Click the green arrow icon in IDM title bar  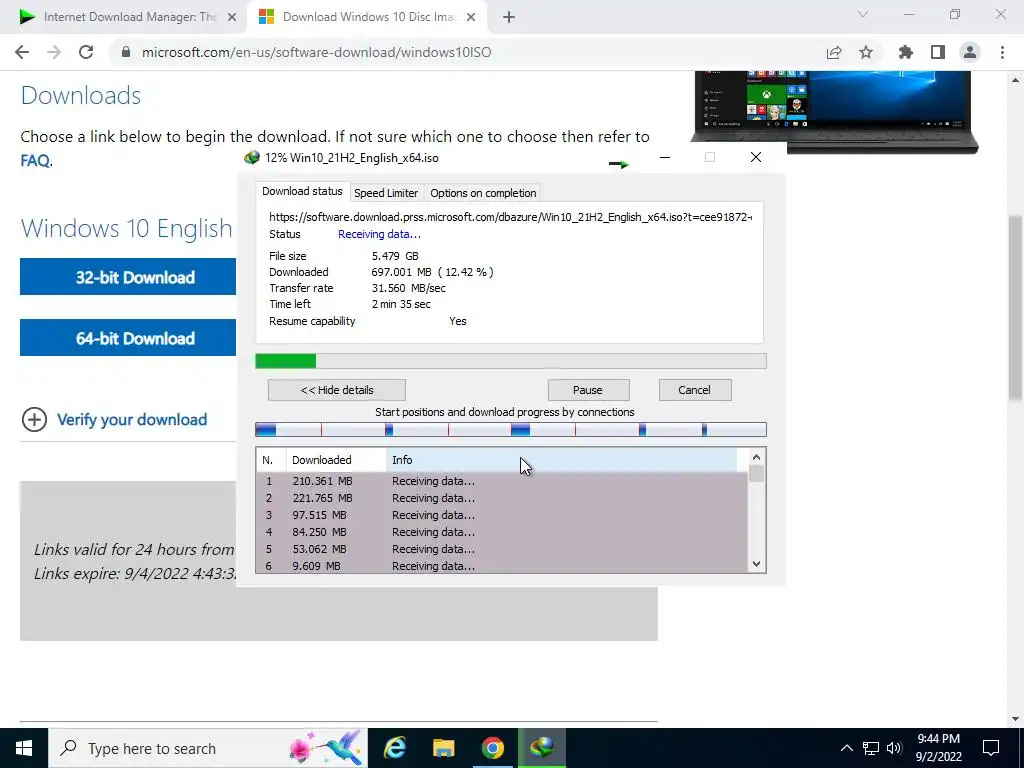pyautogui.click(x=618, y=163)
